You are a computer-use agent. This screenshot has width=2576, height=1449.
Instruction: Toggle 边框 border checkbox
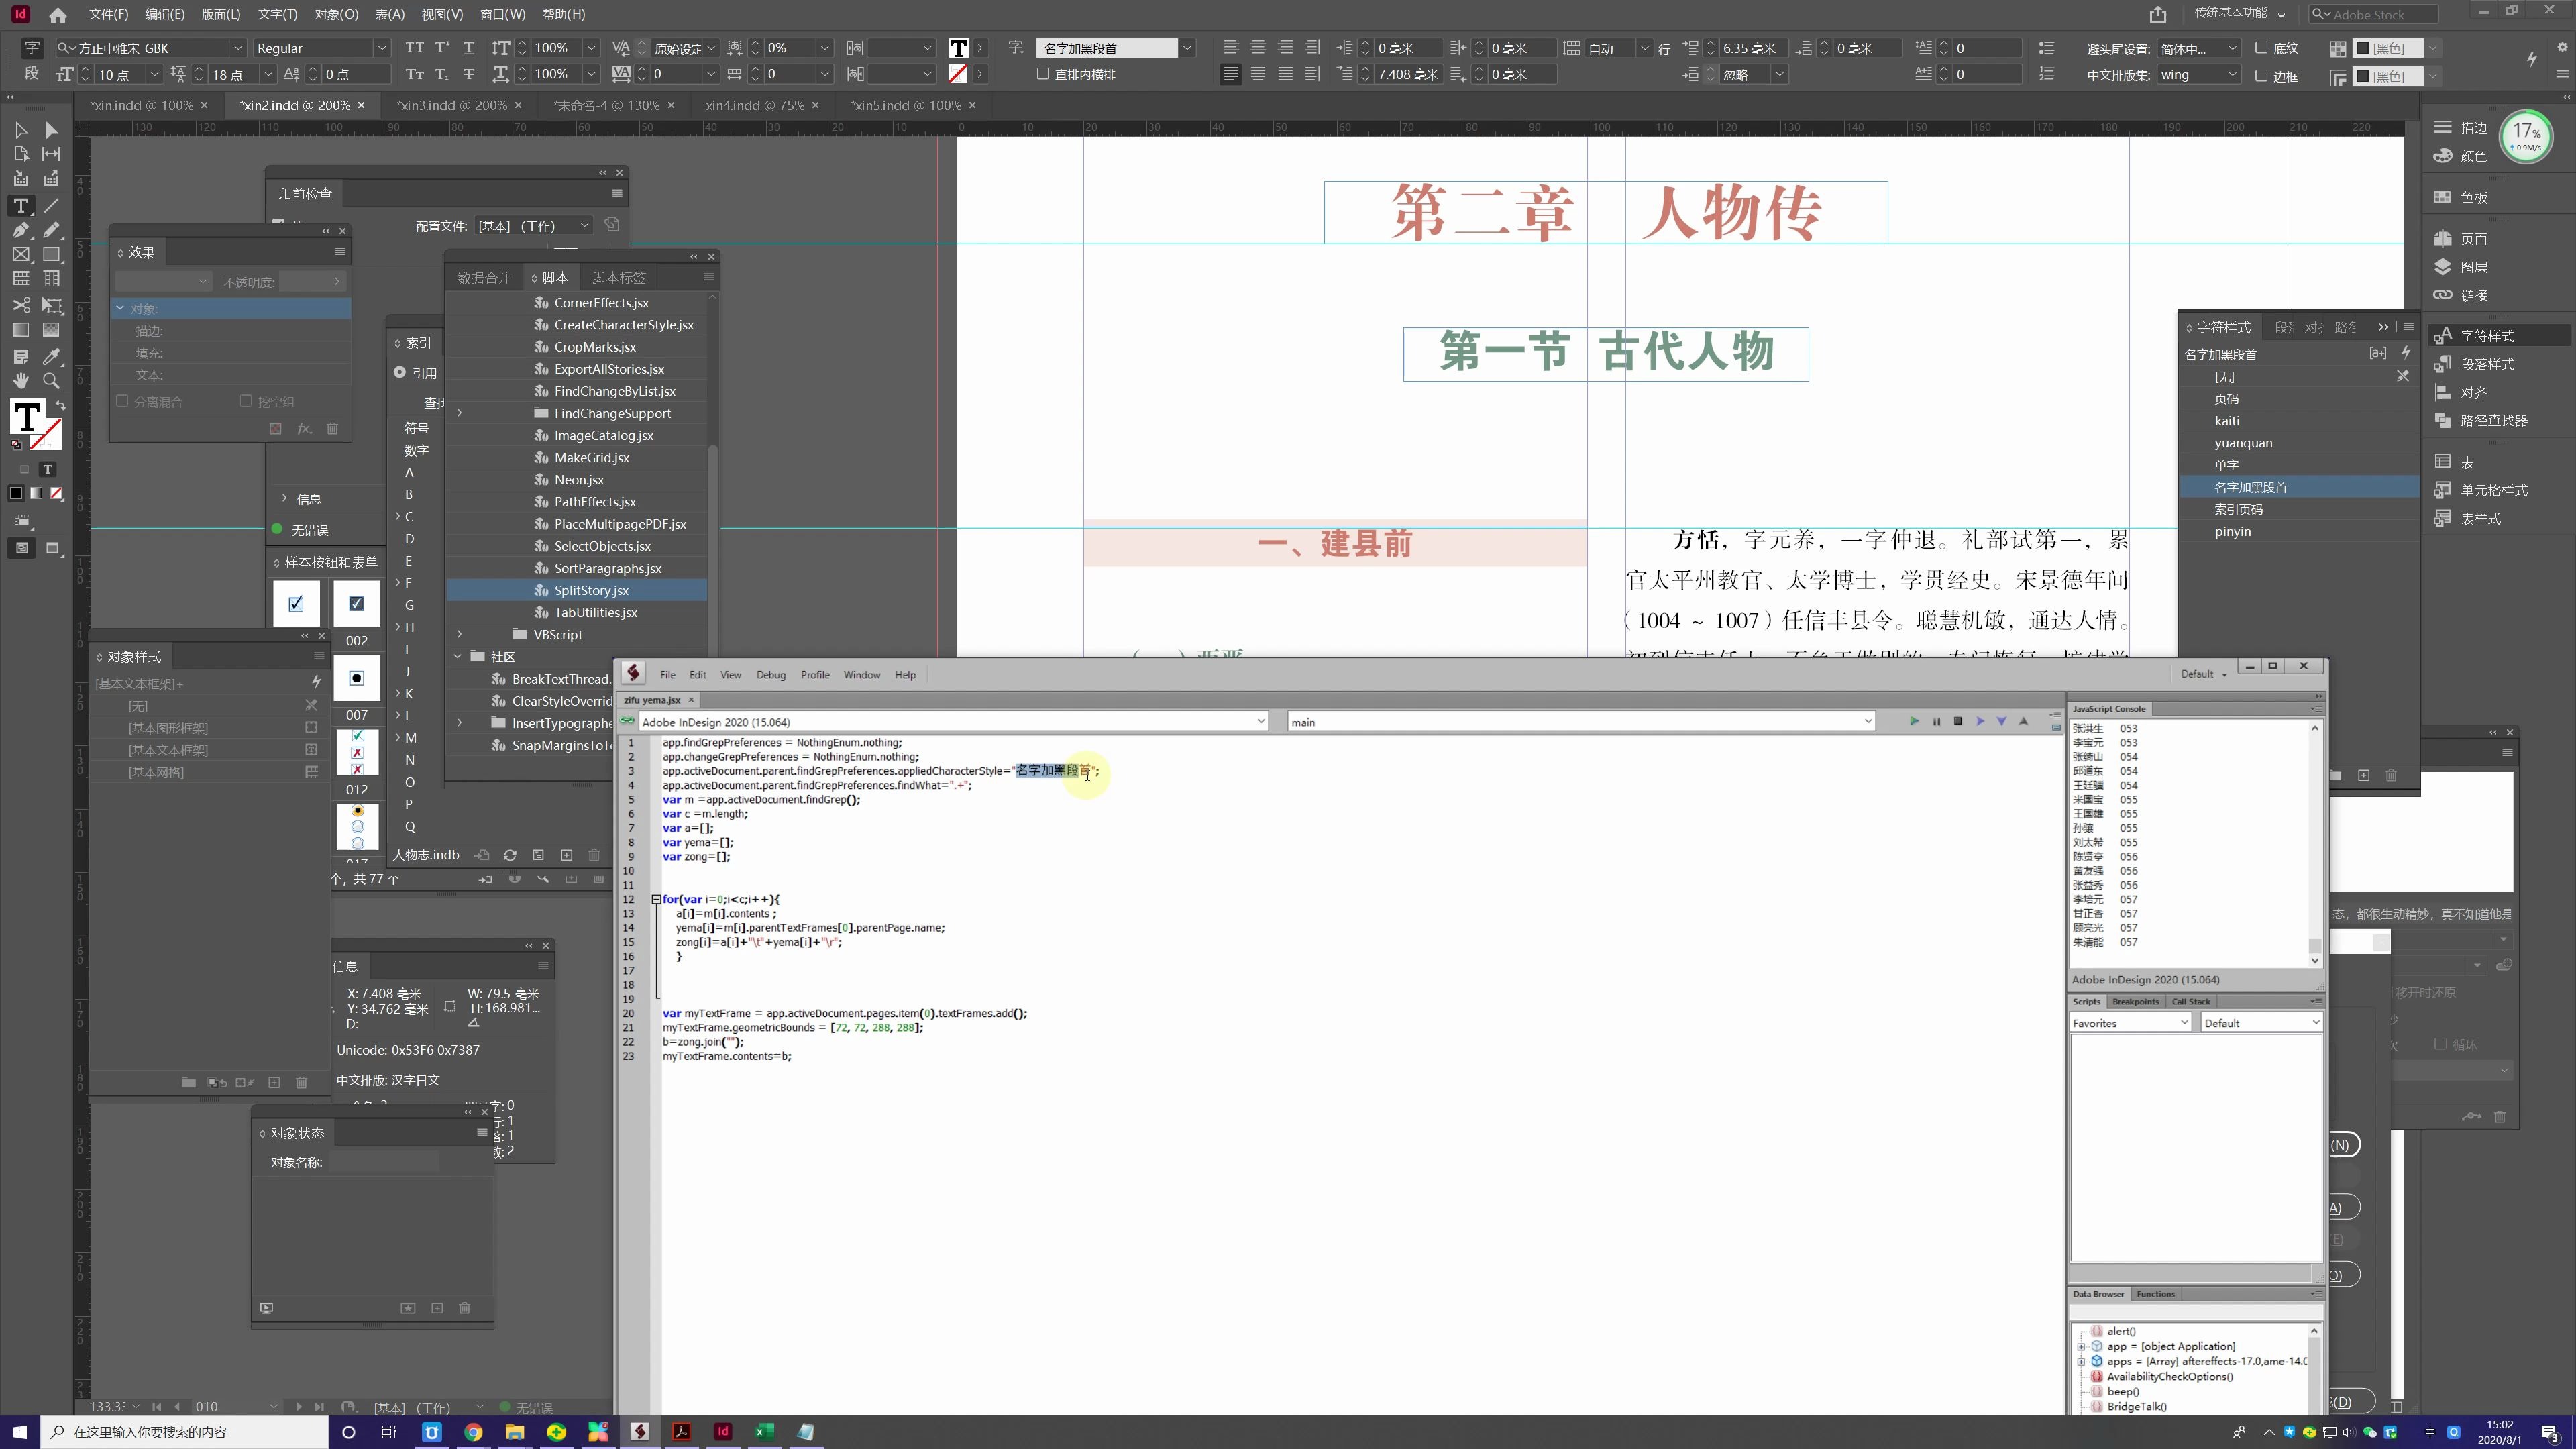point(2262,75)
